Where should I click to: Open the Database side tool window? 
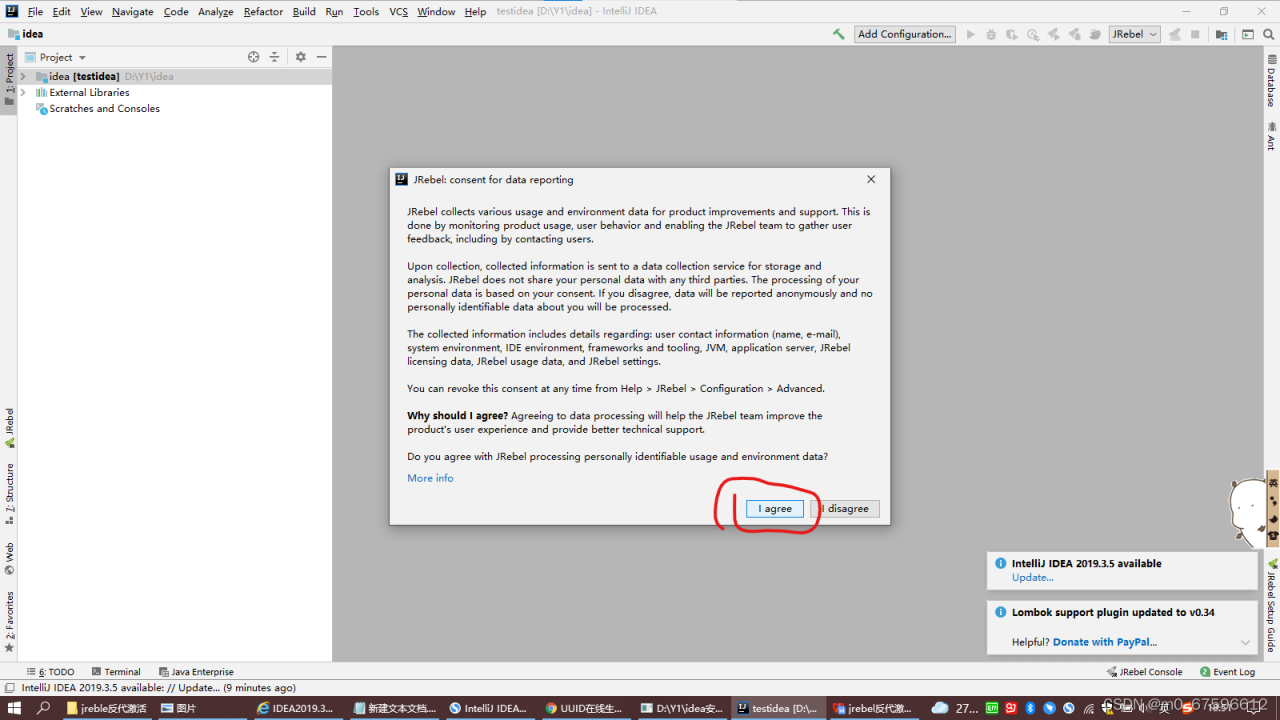click(x=1272, y=81)
